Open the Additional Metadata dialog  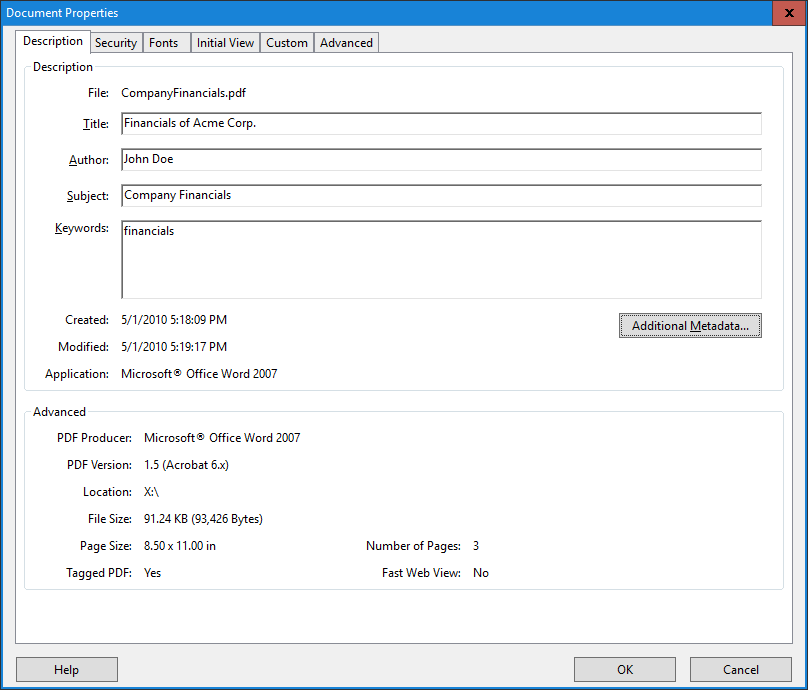(690, 325)
